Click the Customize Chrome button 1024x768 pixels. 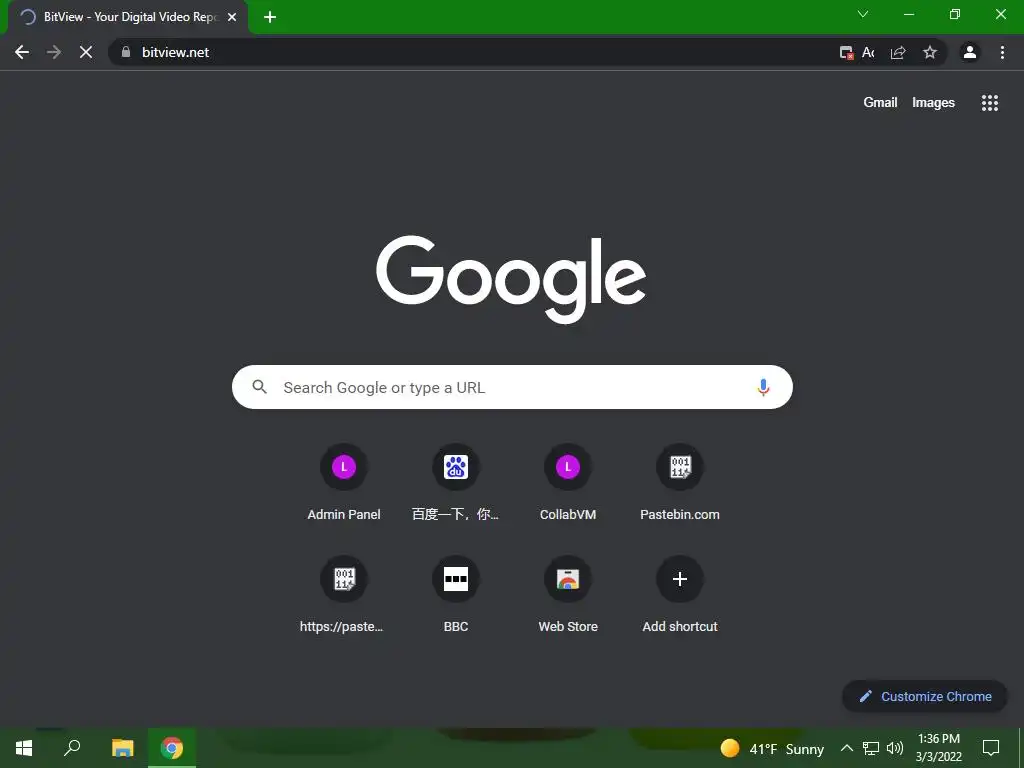pos(925,696)
